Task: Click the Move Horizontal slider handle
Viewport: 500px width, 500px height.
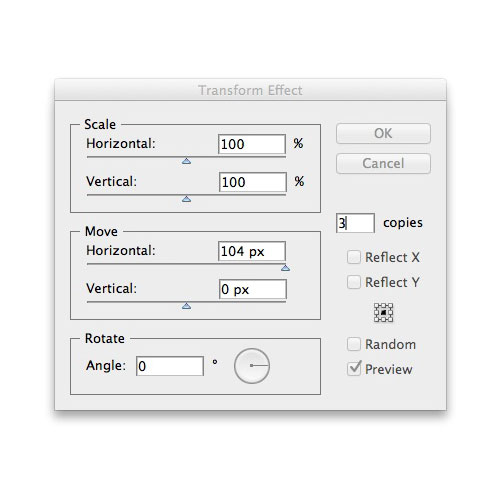Action: 285,268
